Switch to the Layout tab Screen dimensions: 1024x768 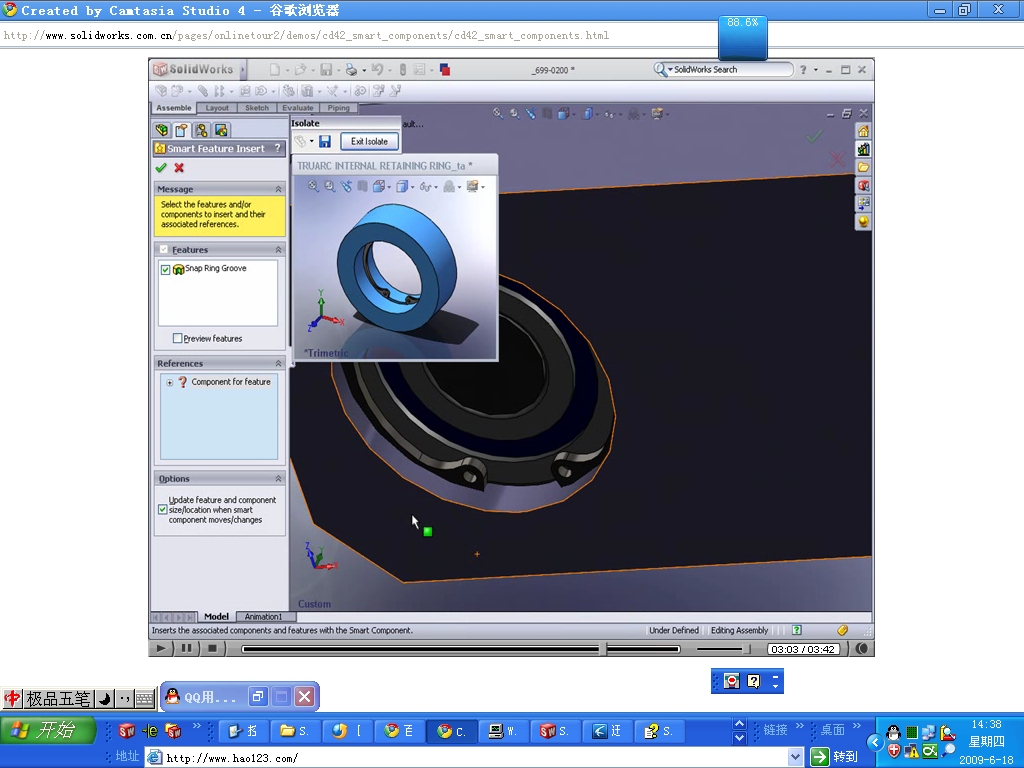pyautogui.click(x=217, y=108)
